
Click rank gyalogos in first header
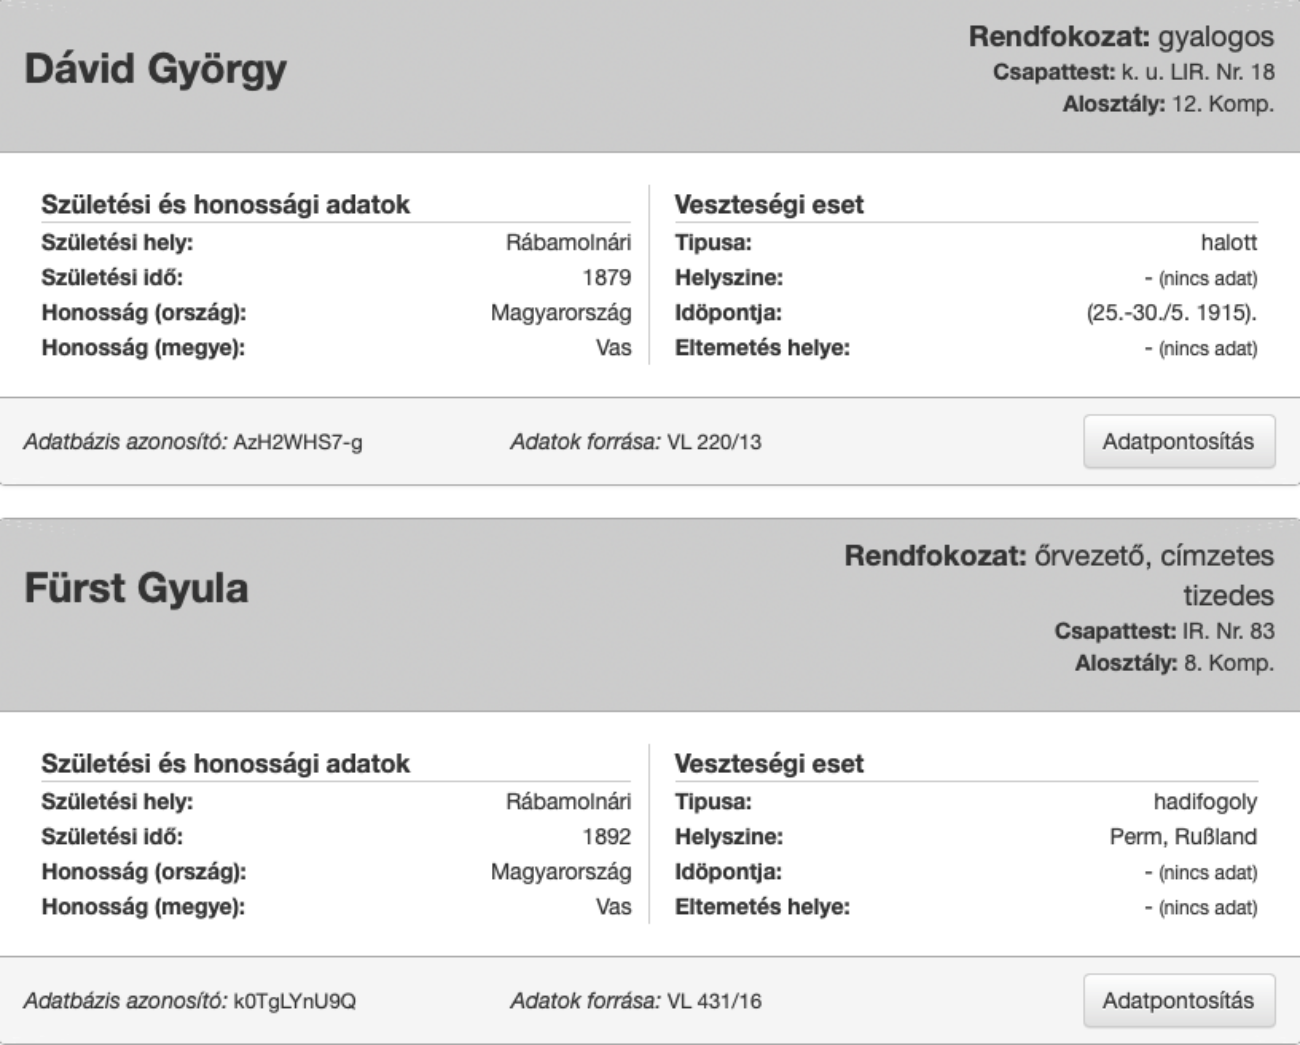(1216, 38)
